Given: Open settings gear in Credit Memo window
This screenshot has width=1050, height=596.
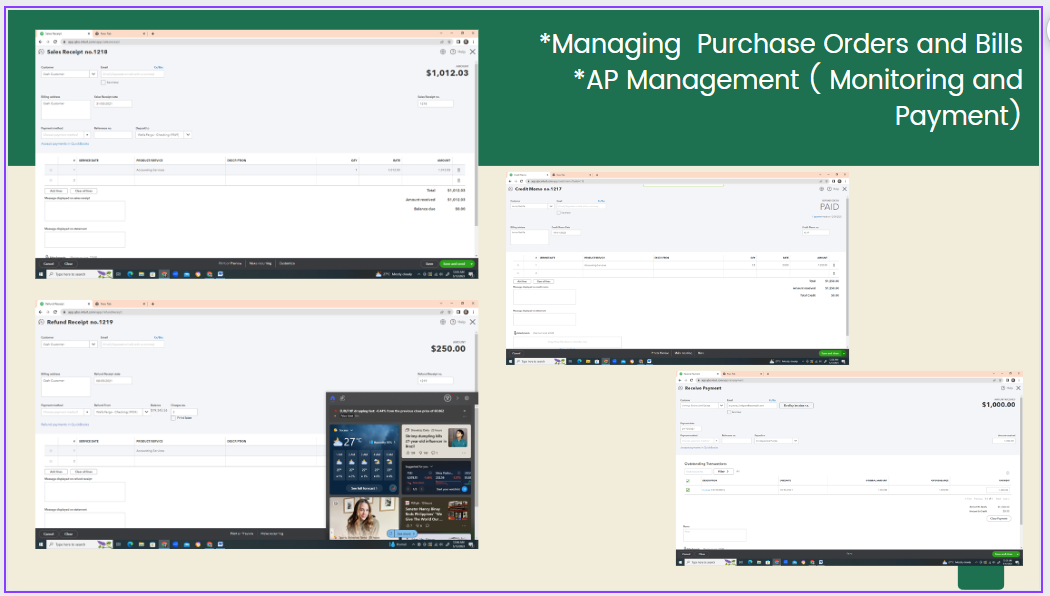Looking at the screenshot, I should tap(823, 189).
